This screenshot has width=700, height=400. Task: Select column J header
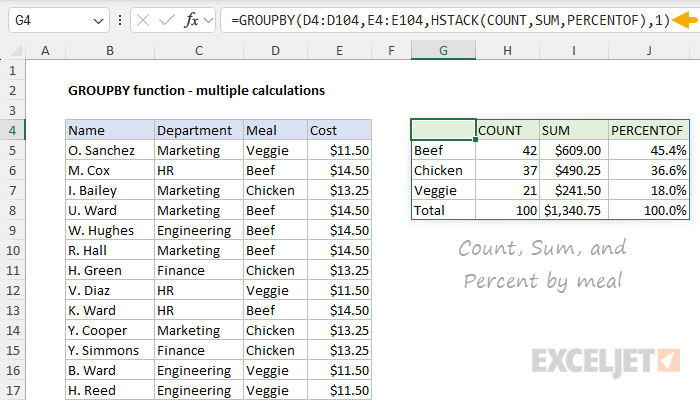click(x=649, y=51)
